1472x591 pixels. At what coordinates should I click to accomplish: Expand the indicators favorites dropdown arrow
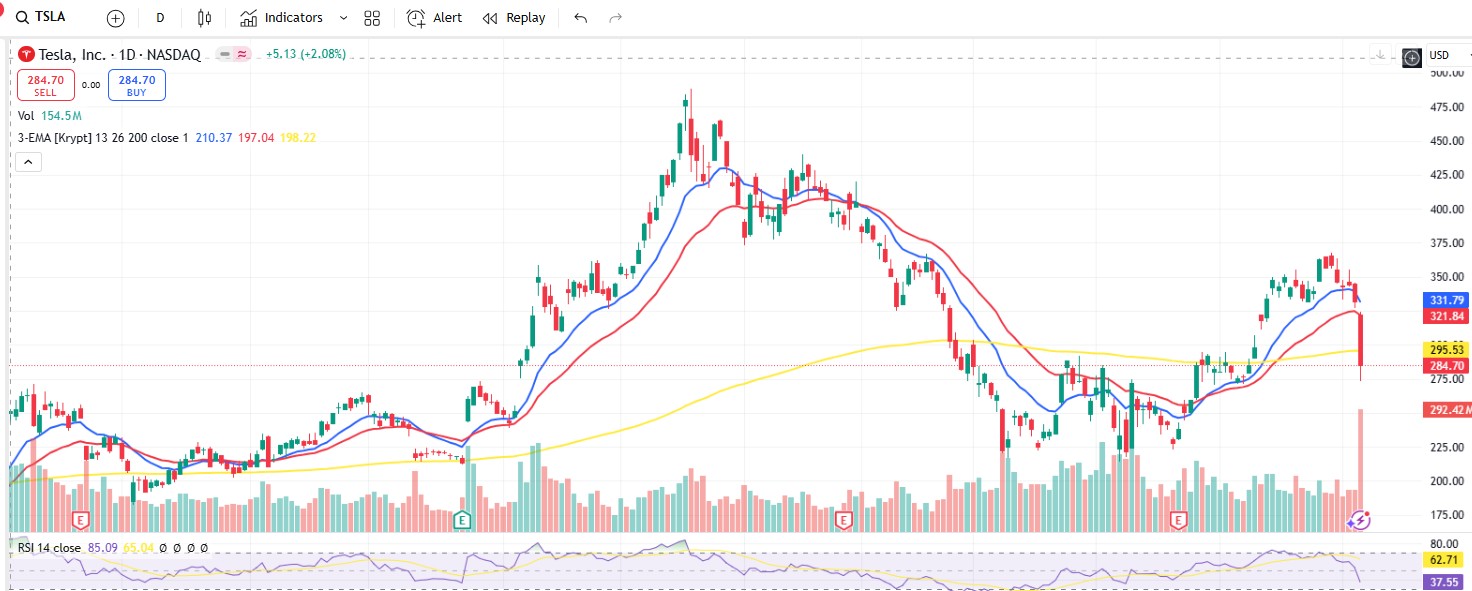(x=344, y=18)
